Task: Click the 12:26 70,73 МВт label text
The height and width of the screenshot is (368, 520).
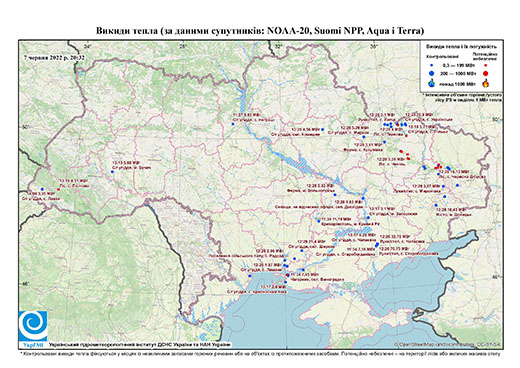Action: [394, 249]
